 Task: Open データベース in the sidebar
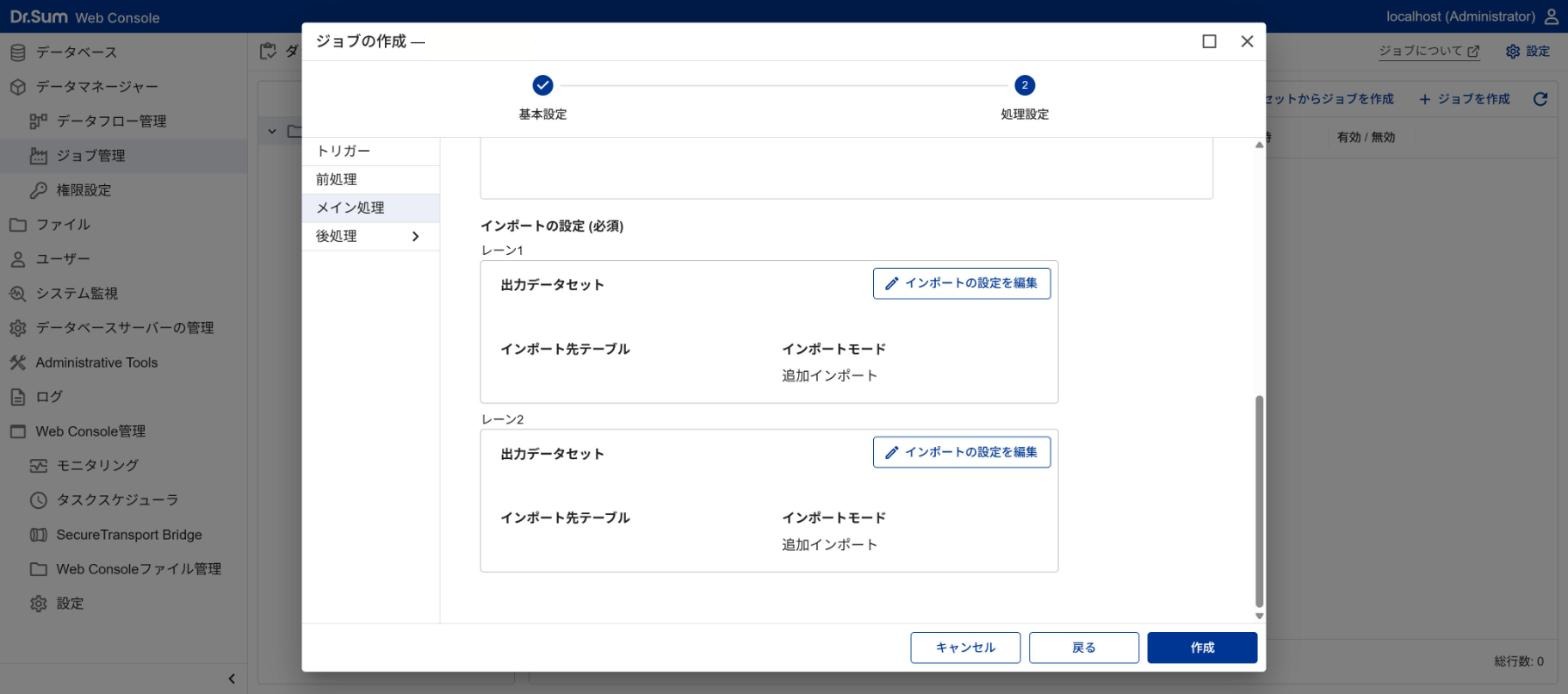pyautogui.click(x=76, y=52)
